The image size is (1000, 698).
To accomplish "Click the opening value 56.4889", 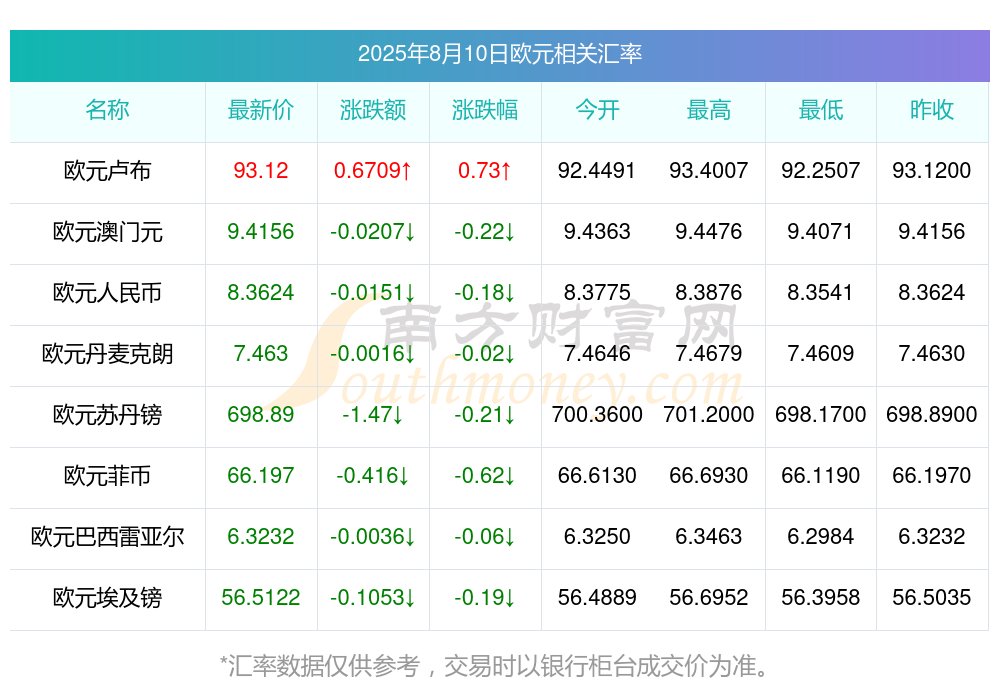I will pos(597,597).
